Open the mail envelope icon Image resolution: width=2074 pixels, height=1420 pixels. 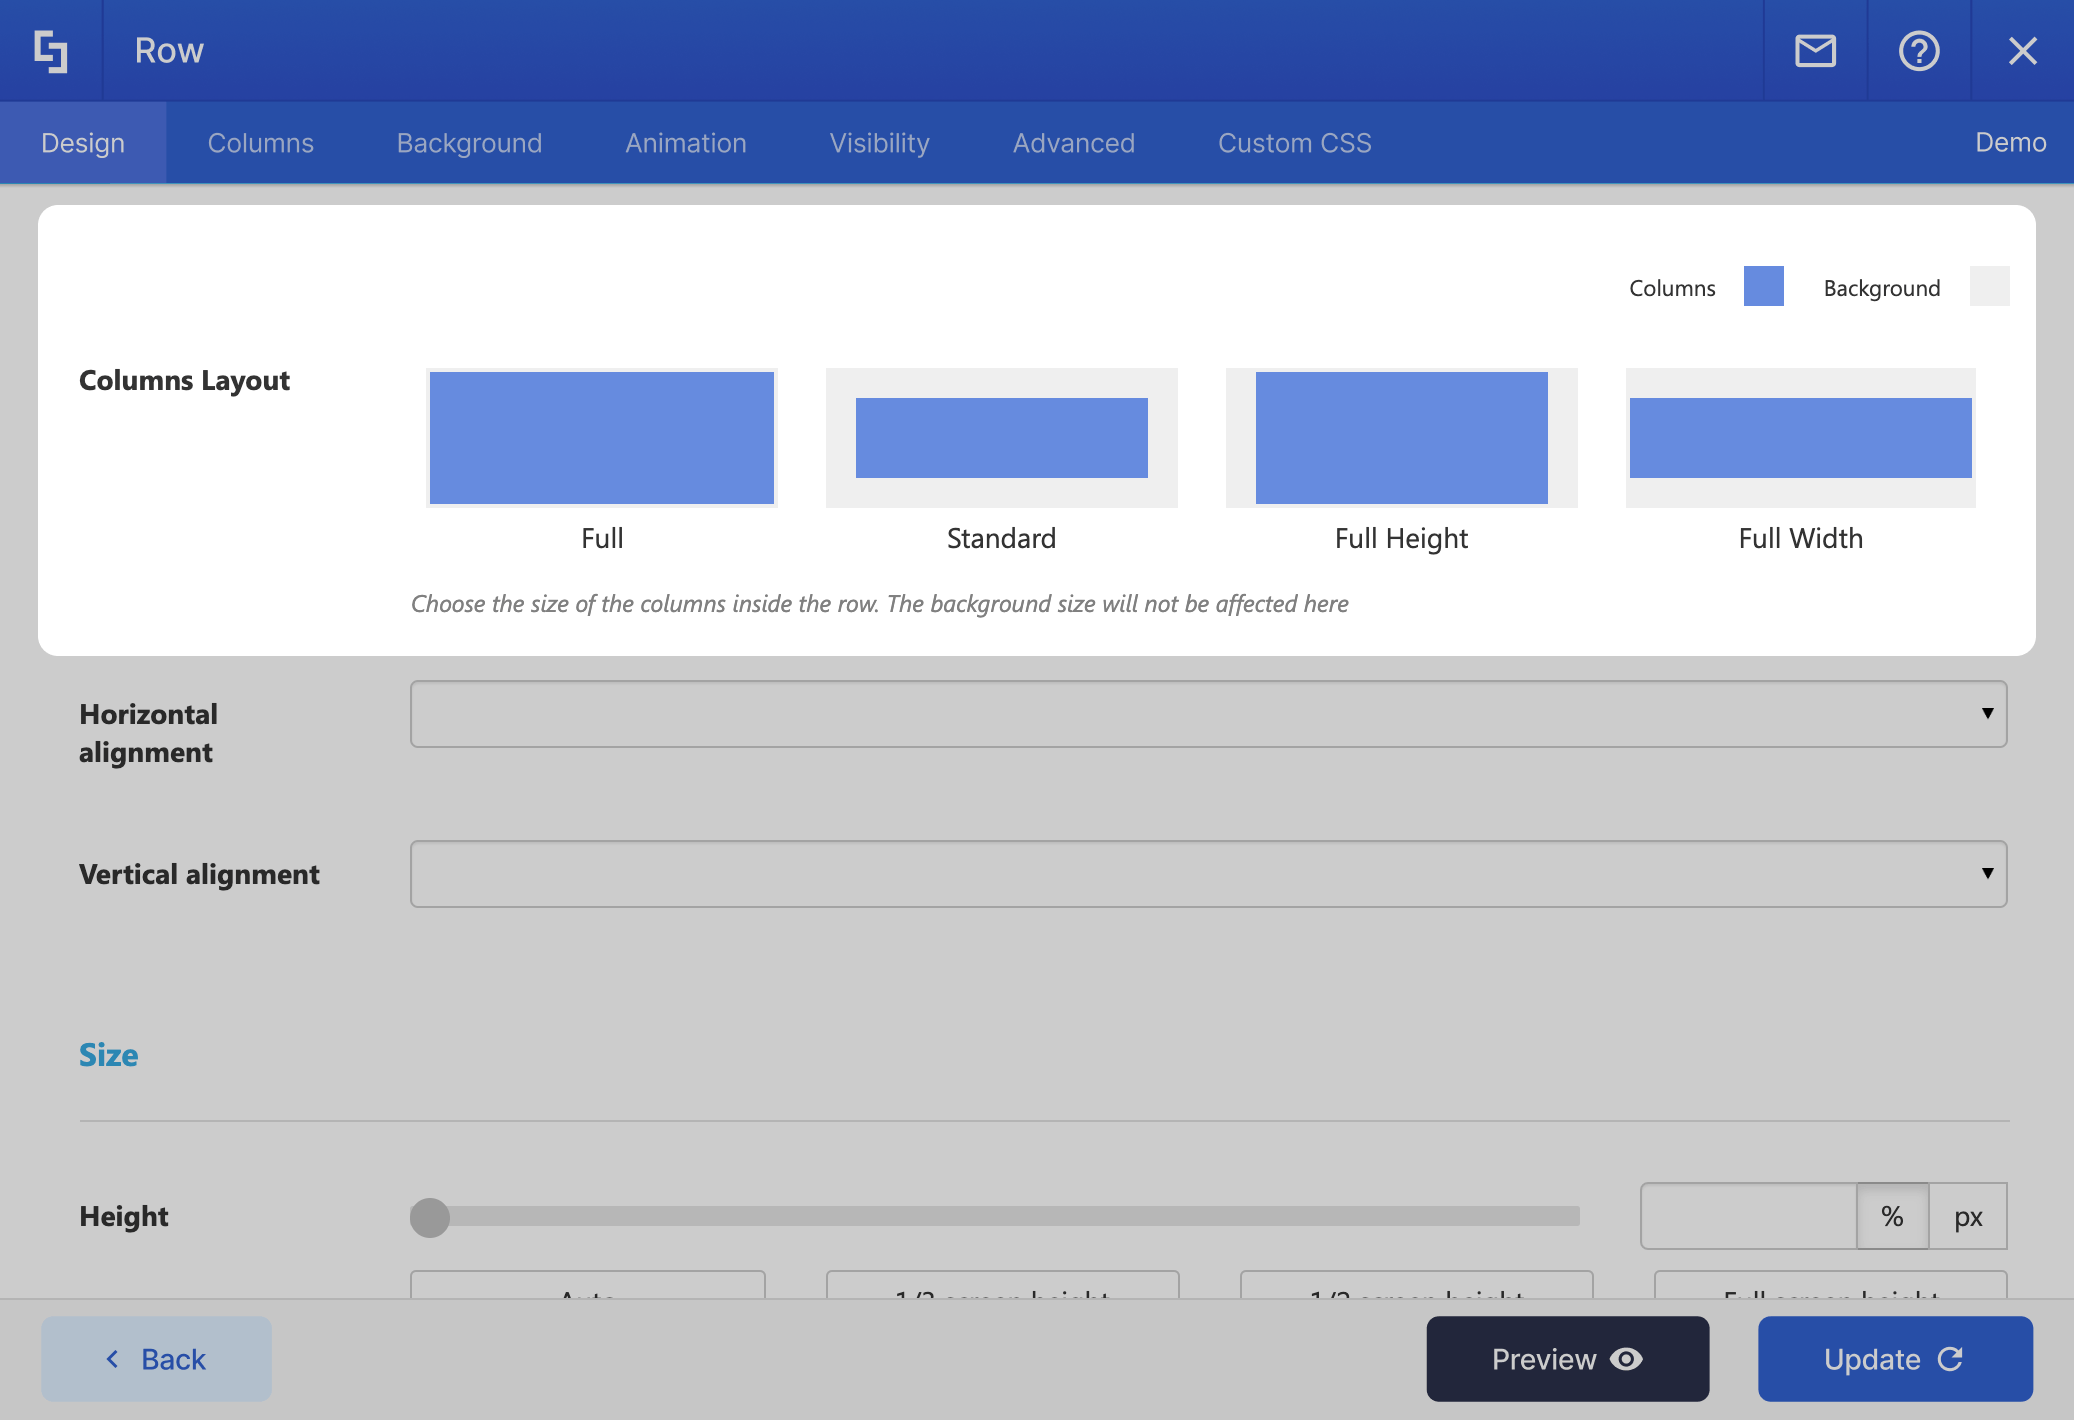(1815, 51)
